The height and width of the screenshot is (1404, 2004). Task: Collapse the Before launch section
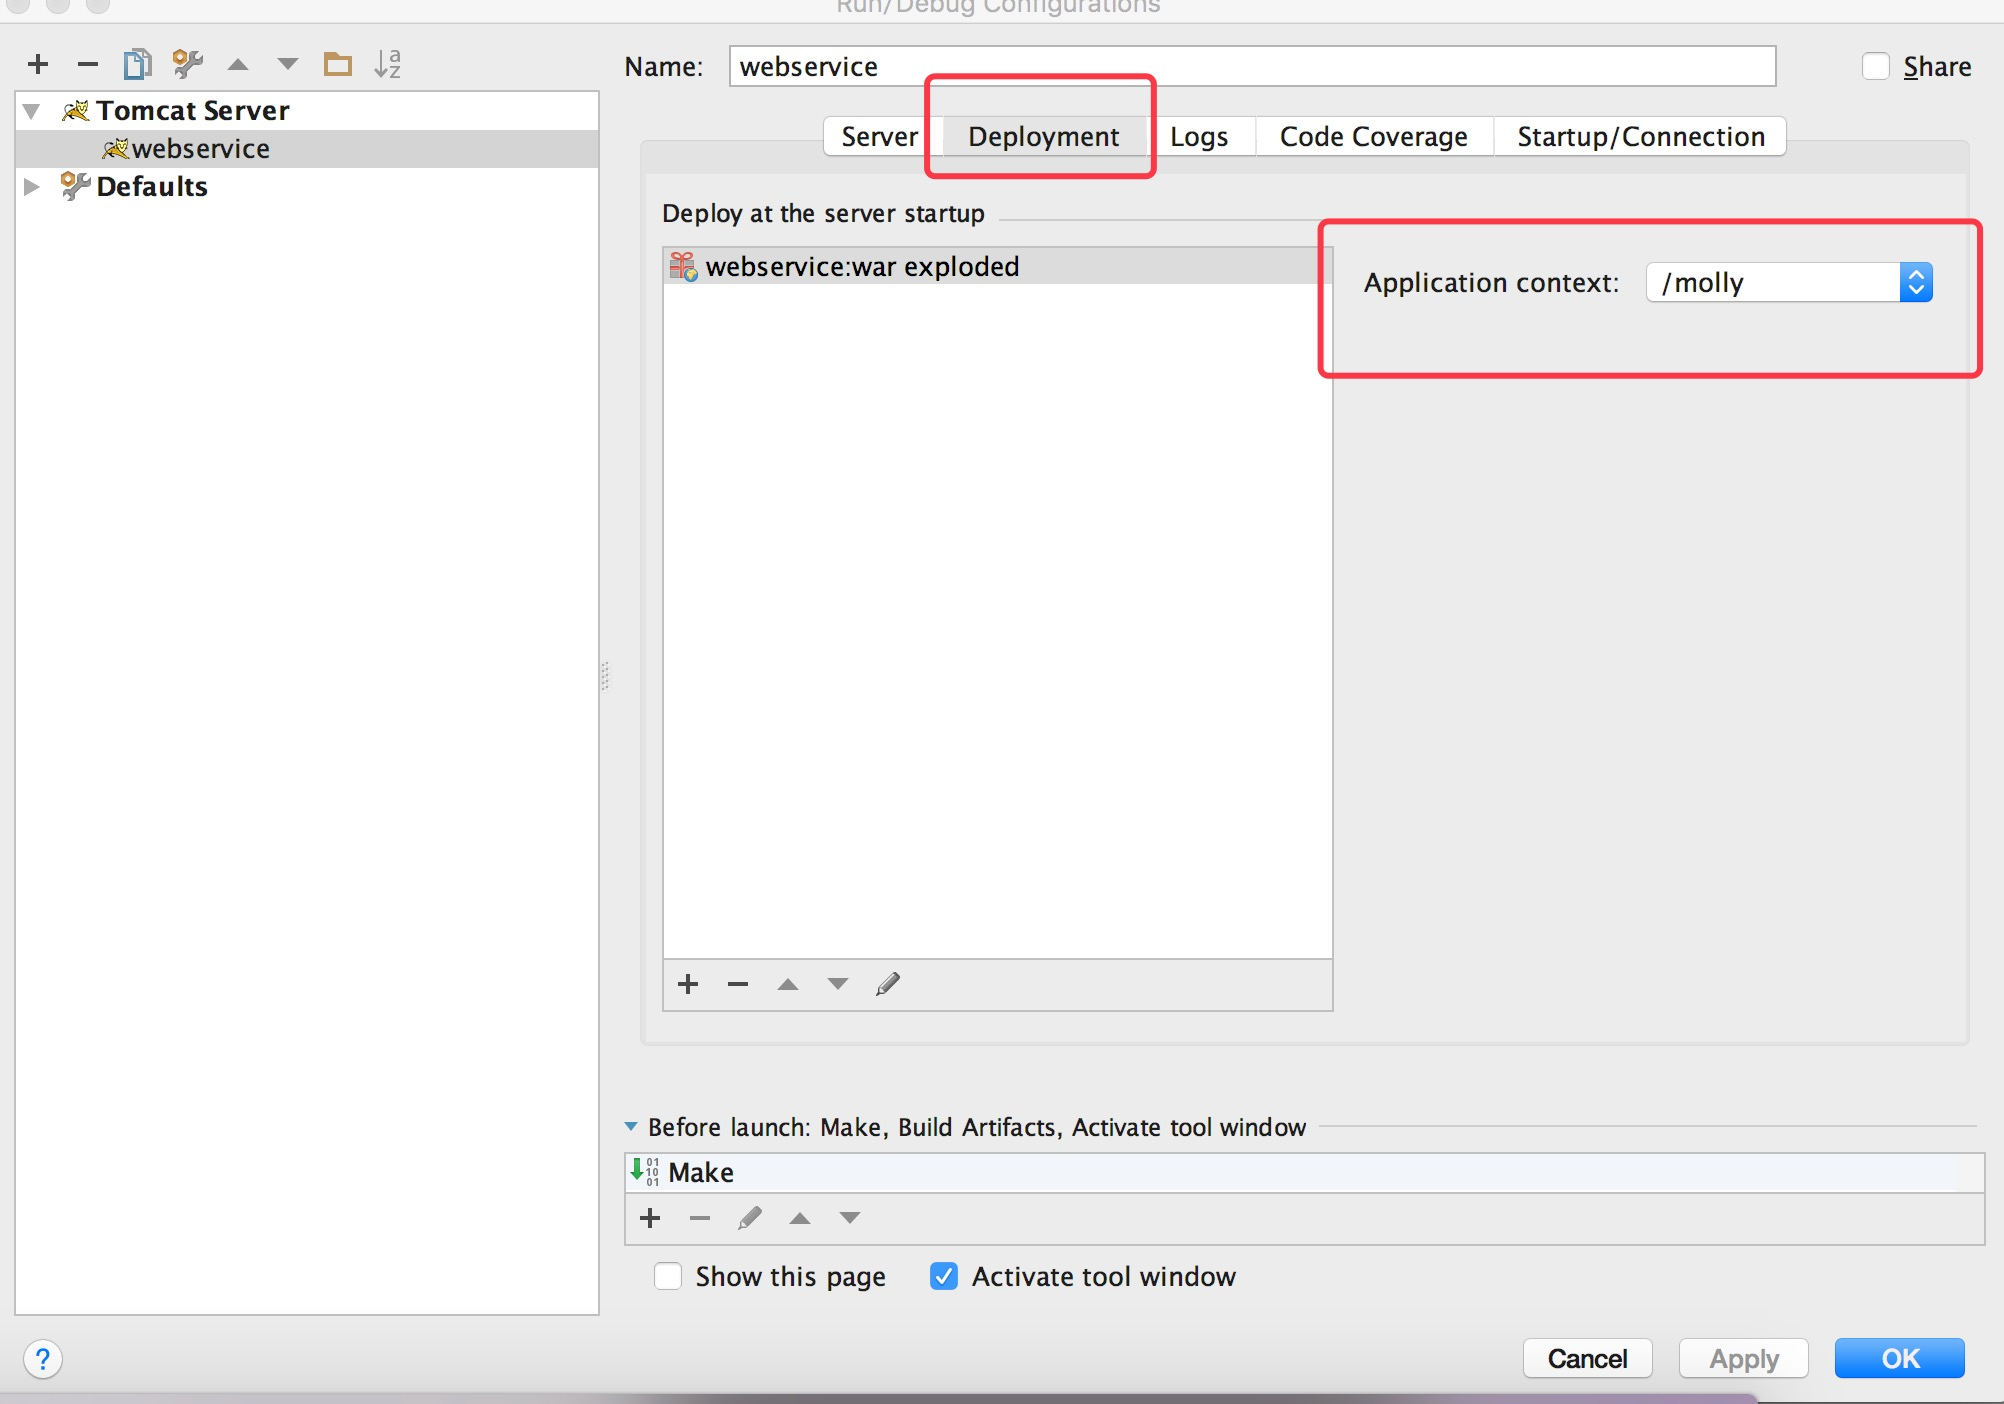click(x=631, y=1127)
